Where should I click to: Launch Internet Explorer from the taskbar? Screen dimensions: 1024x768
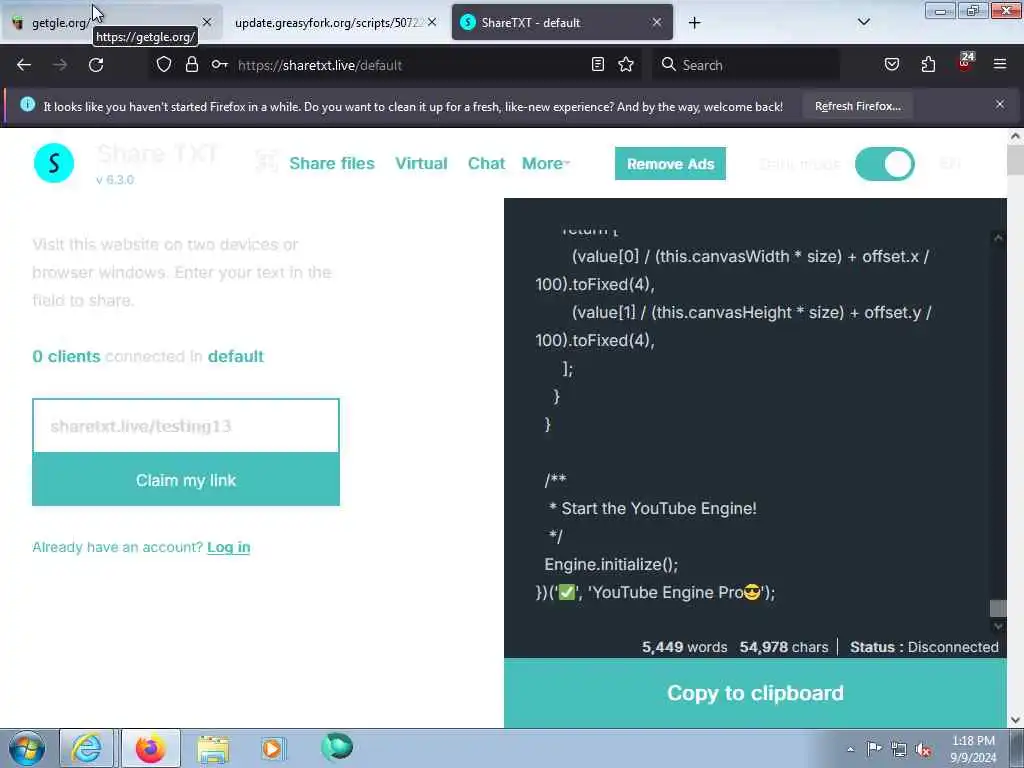coord(86,748)
